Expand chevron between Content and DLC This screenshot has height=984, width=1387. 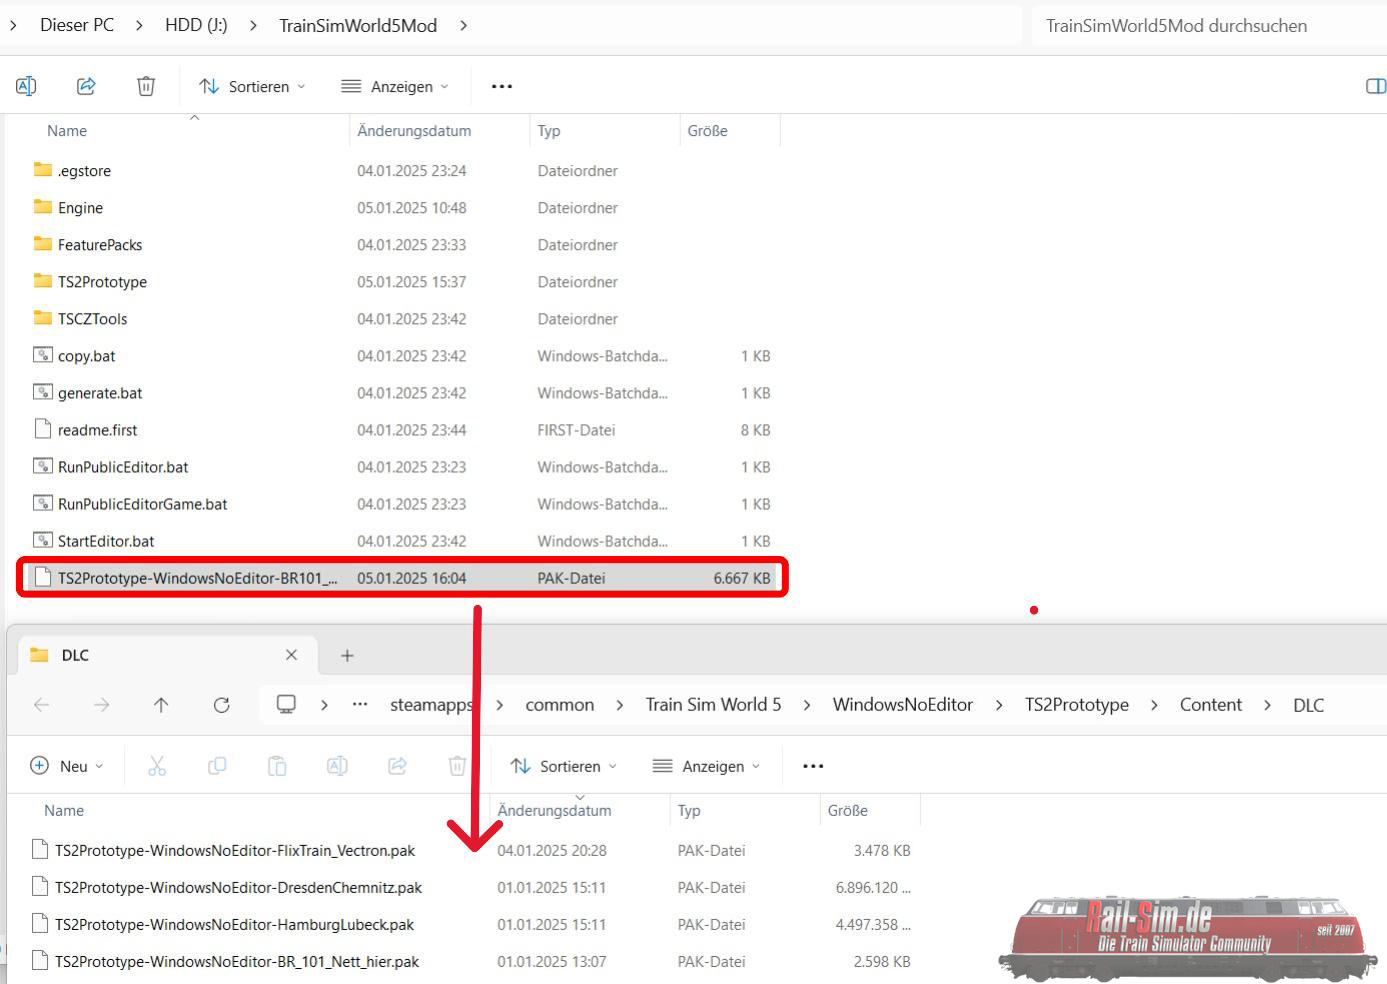(1268, 705)
